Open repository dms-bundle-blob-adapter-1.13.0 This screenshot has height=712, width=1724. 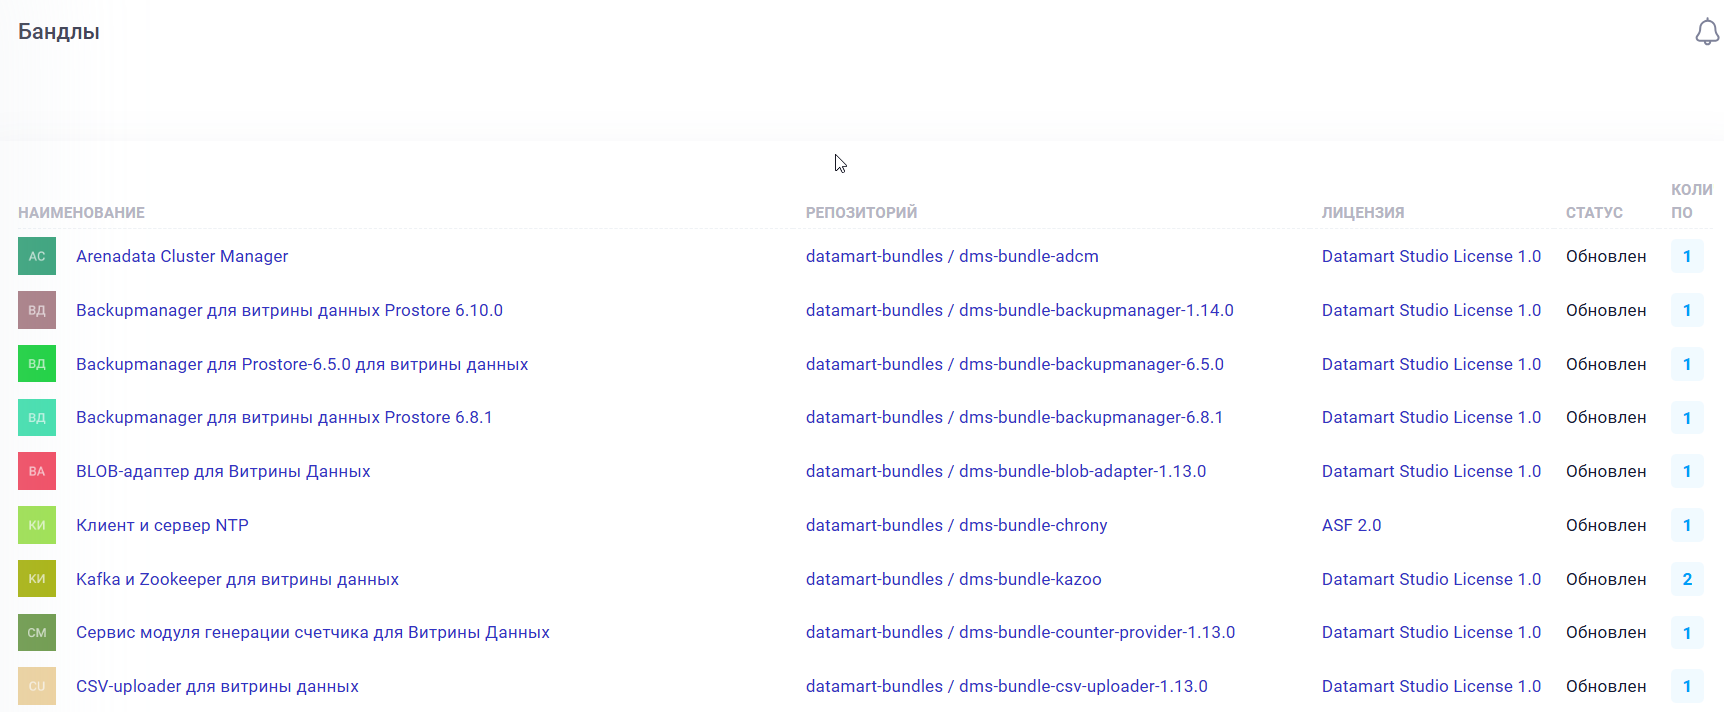[x=1005, y=471]
